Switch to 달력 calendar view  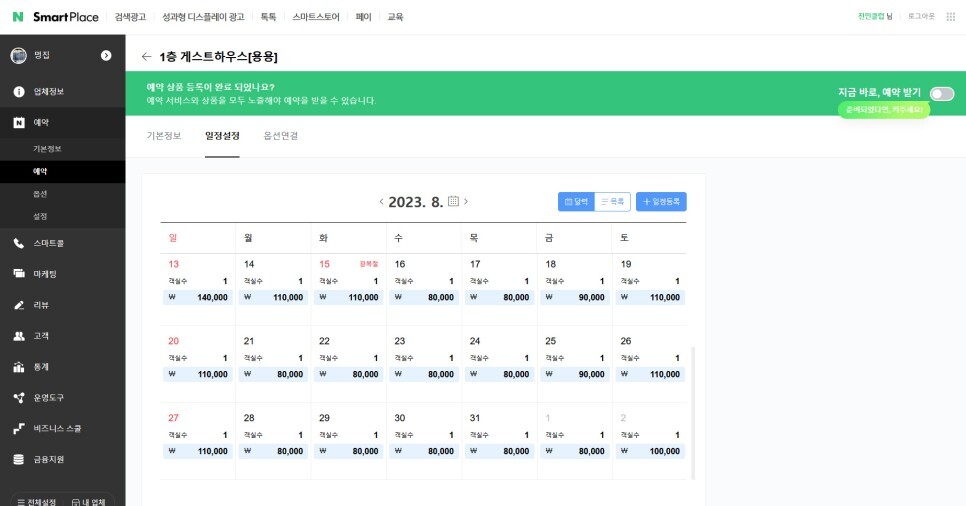coord(576,202)
